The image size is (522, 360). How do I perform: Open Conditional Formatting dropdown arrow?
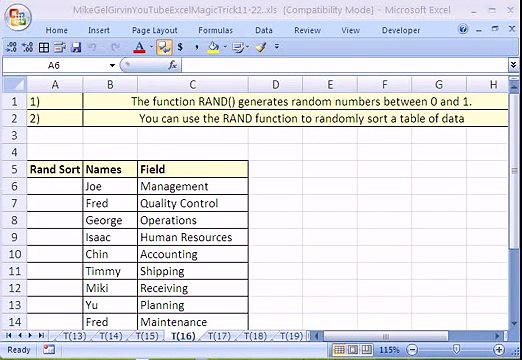tap(247, 47)
